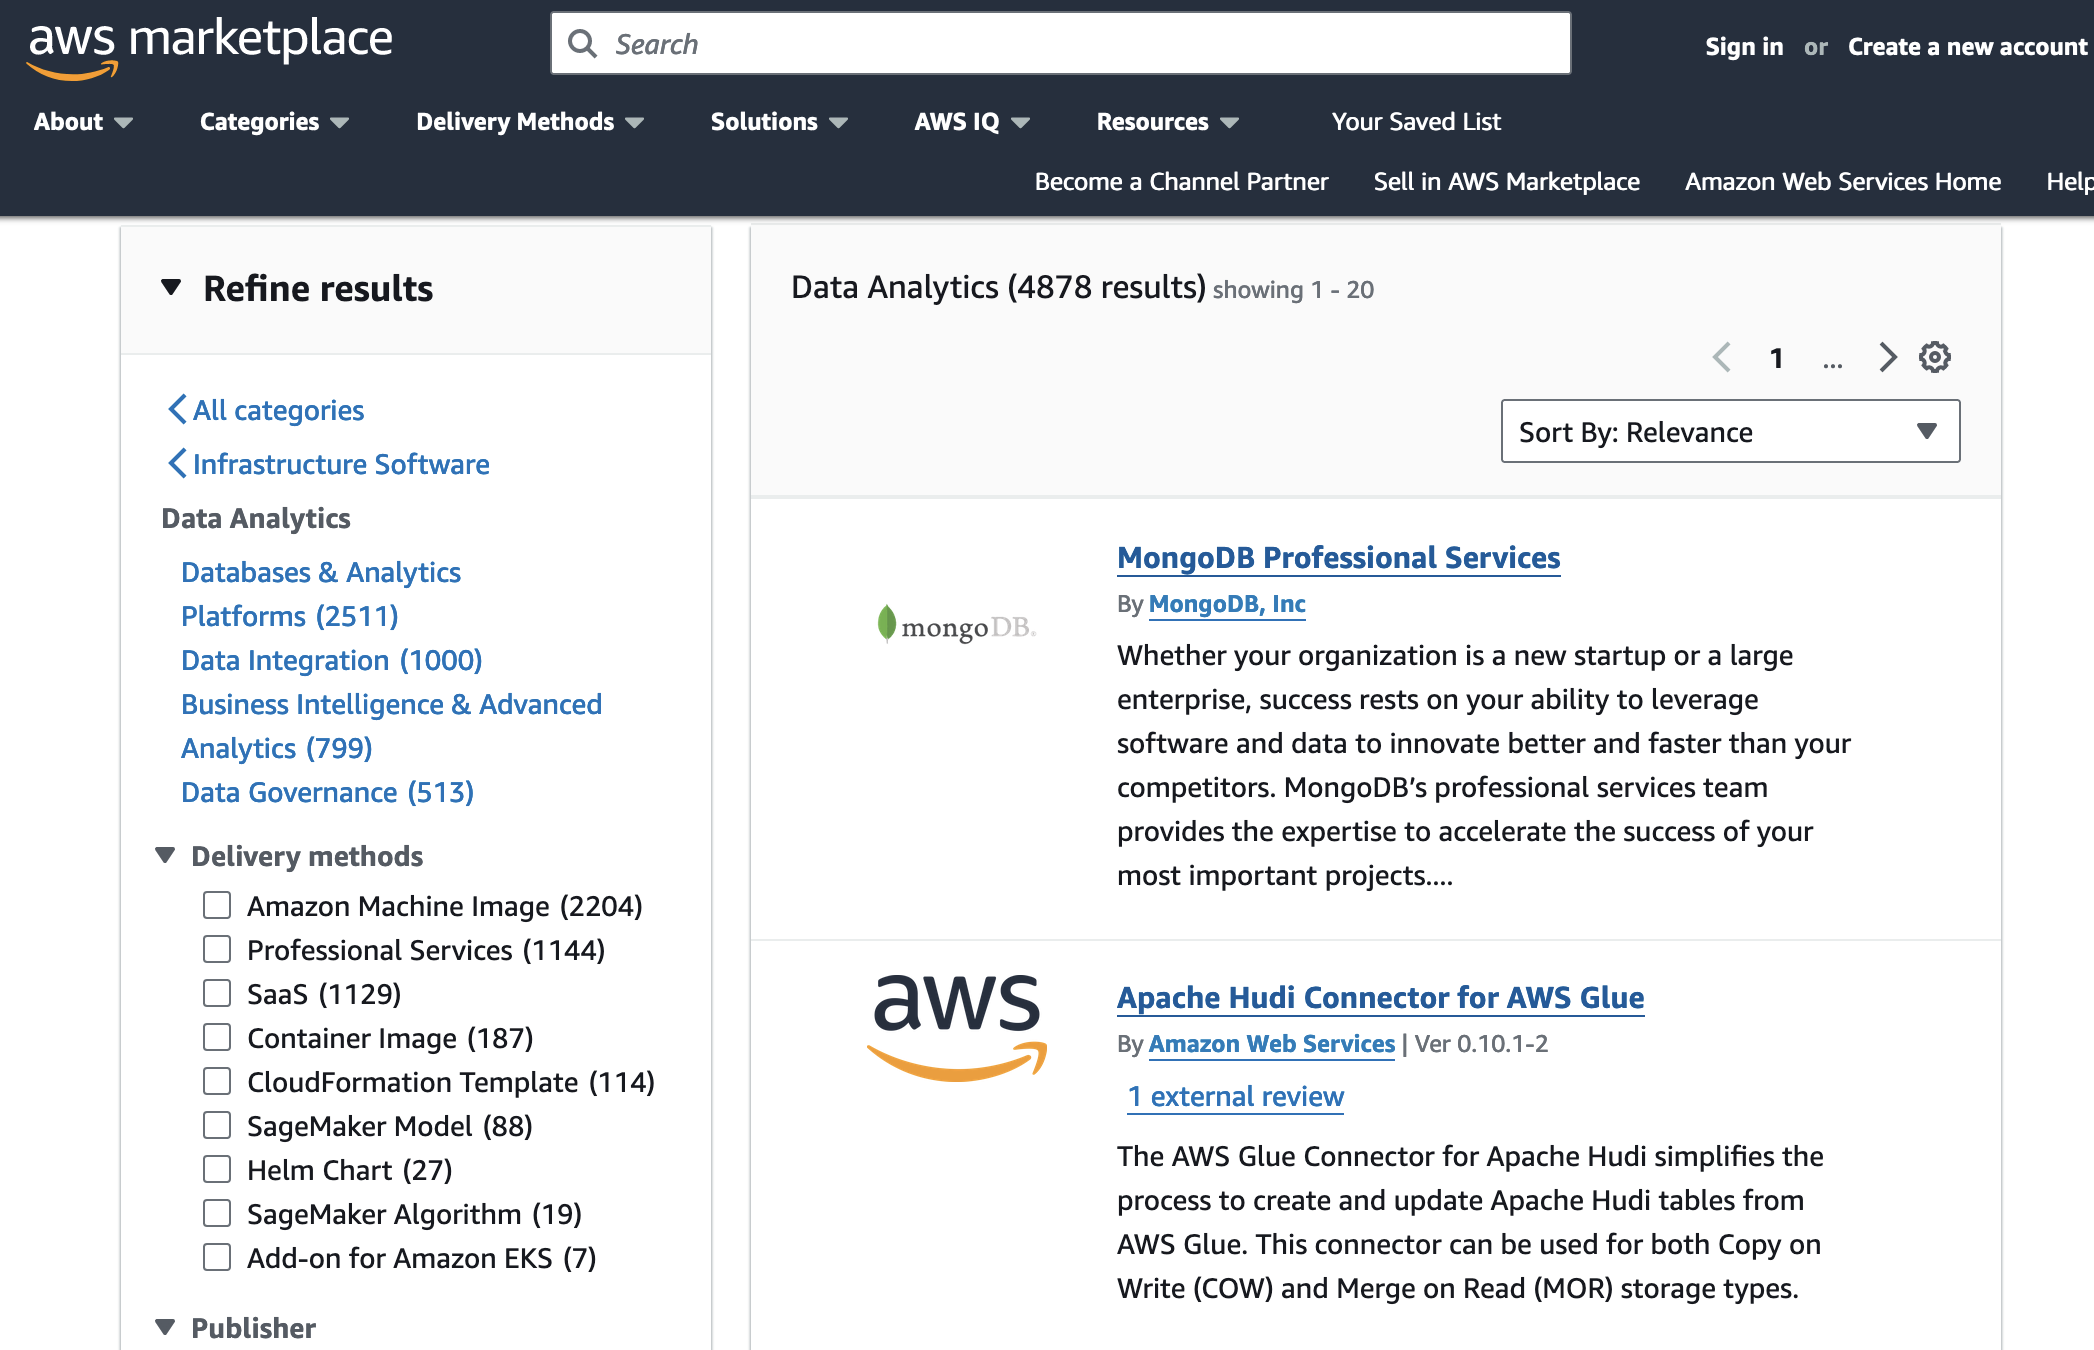Go to next results page arrow

[1886, 357]
